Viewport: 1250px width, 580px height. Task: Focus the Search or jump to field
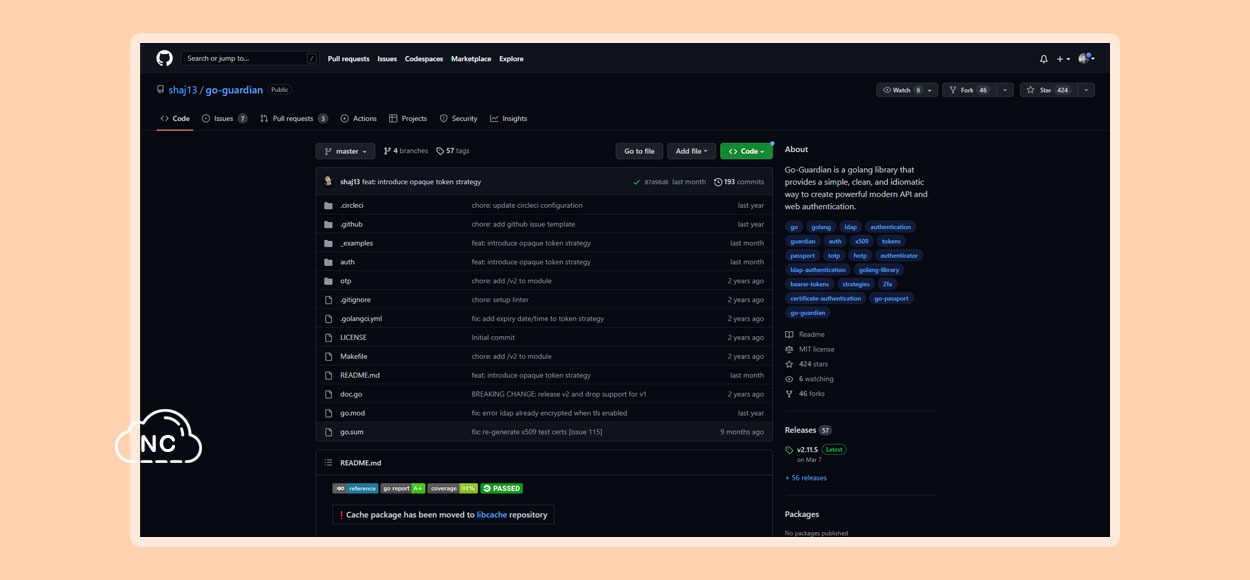click(x=250, y=59)
